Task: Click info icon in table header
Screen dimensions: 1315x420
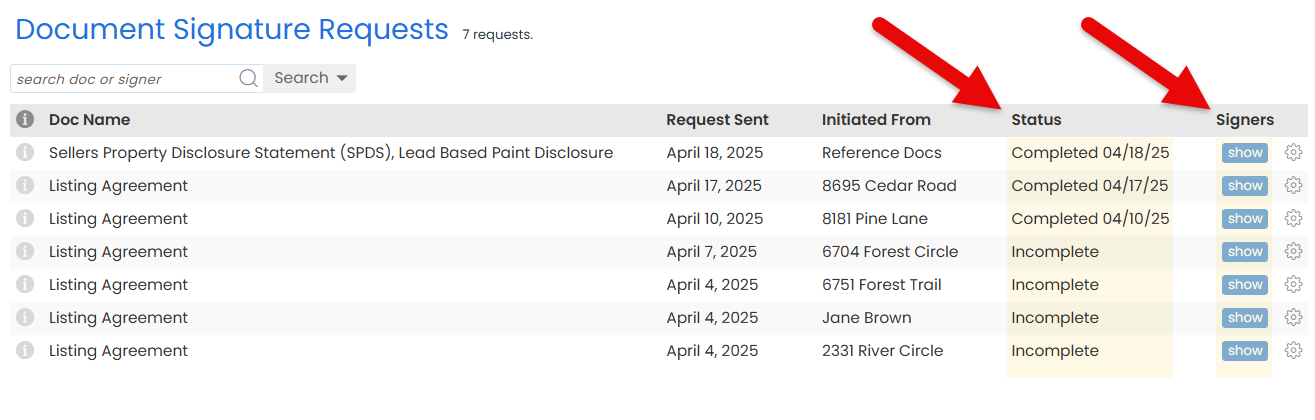Action: pyautogui.click(x=25, y=120)
